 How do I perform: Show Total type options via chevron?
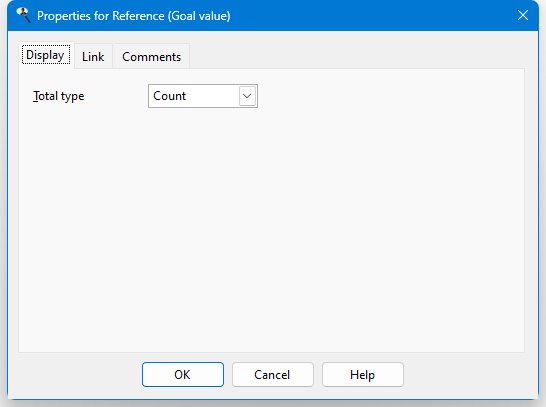coord(247,96)
